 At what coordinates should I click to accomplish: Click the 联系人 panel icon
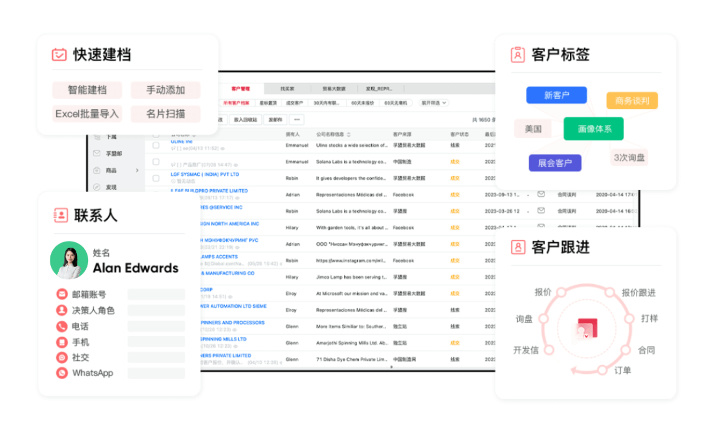click(x=59, y=215)
